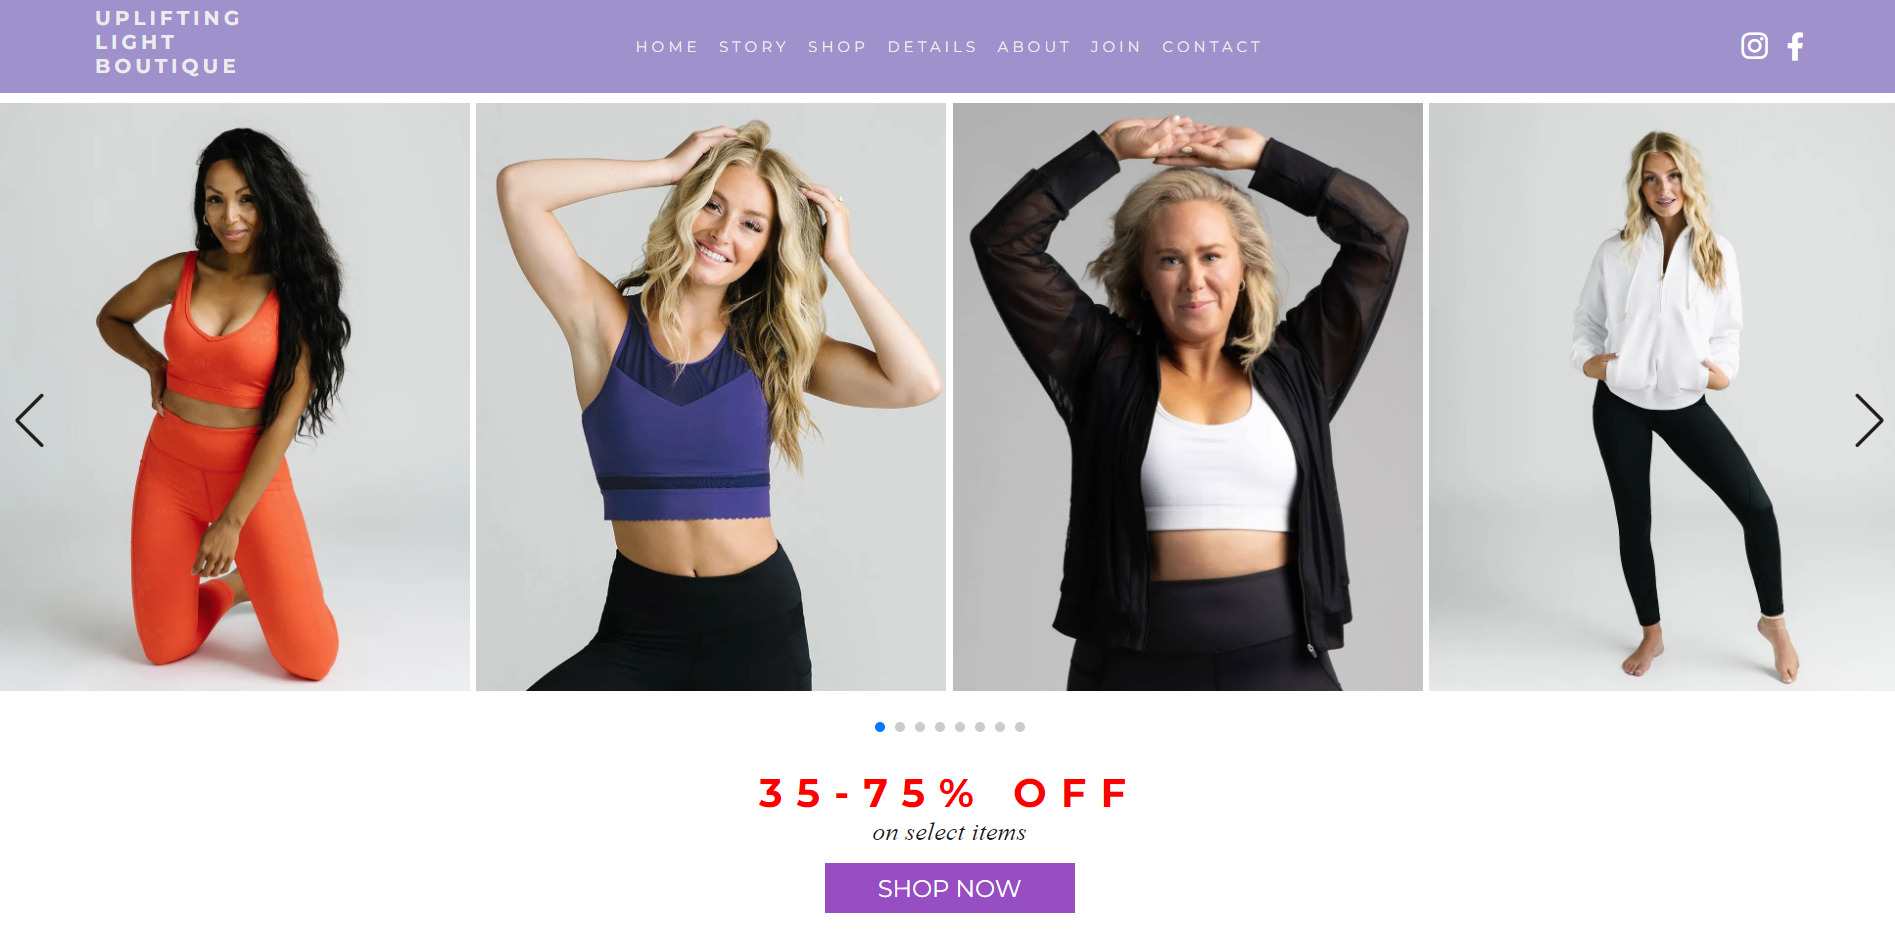
Task: Click the purple Shop Now button
Action: tap(949, 888)
